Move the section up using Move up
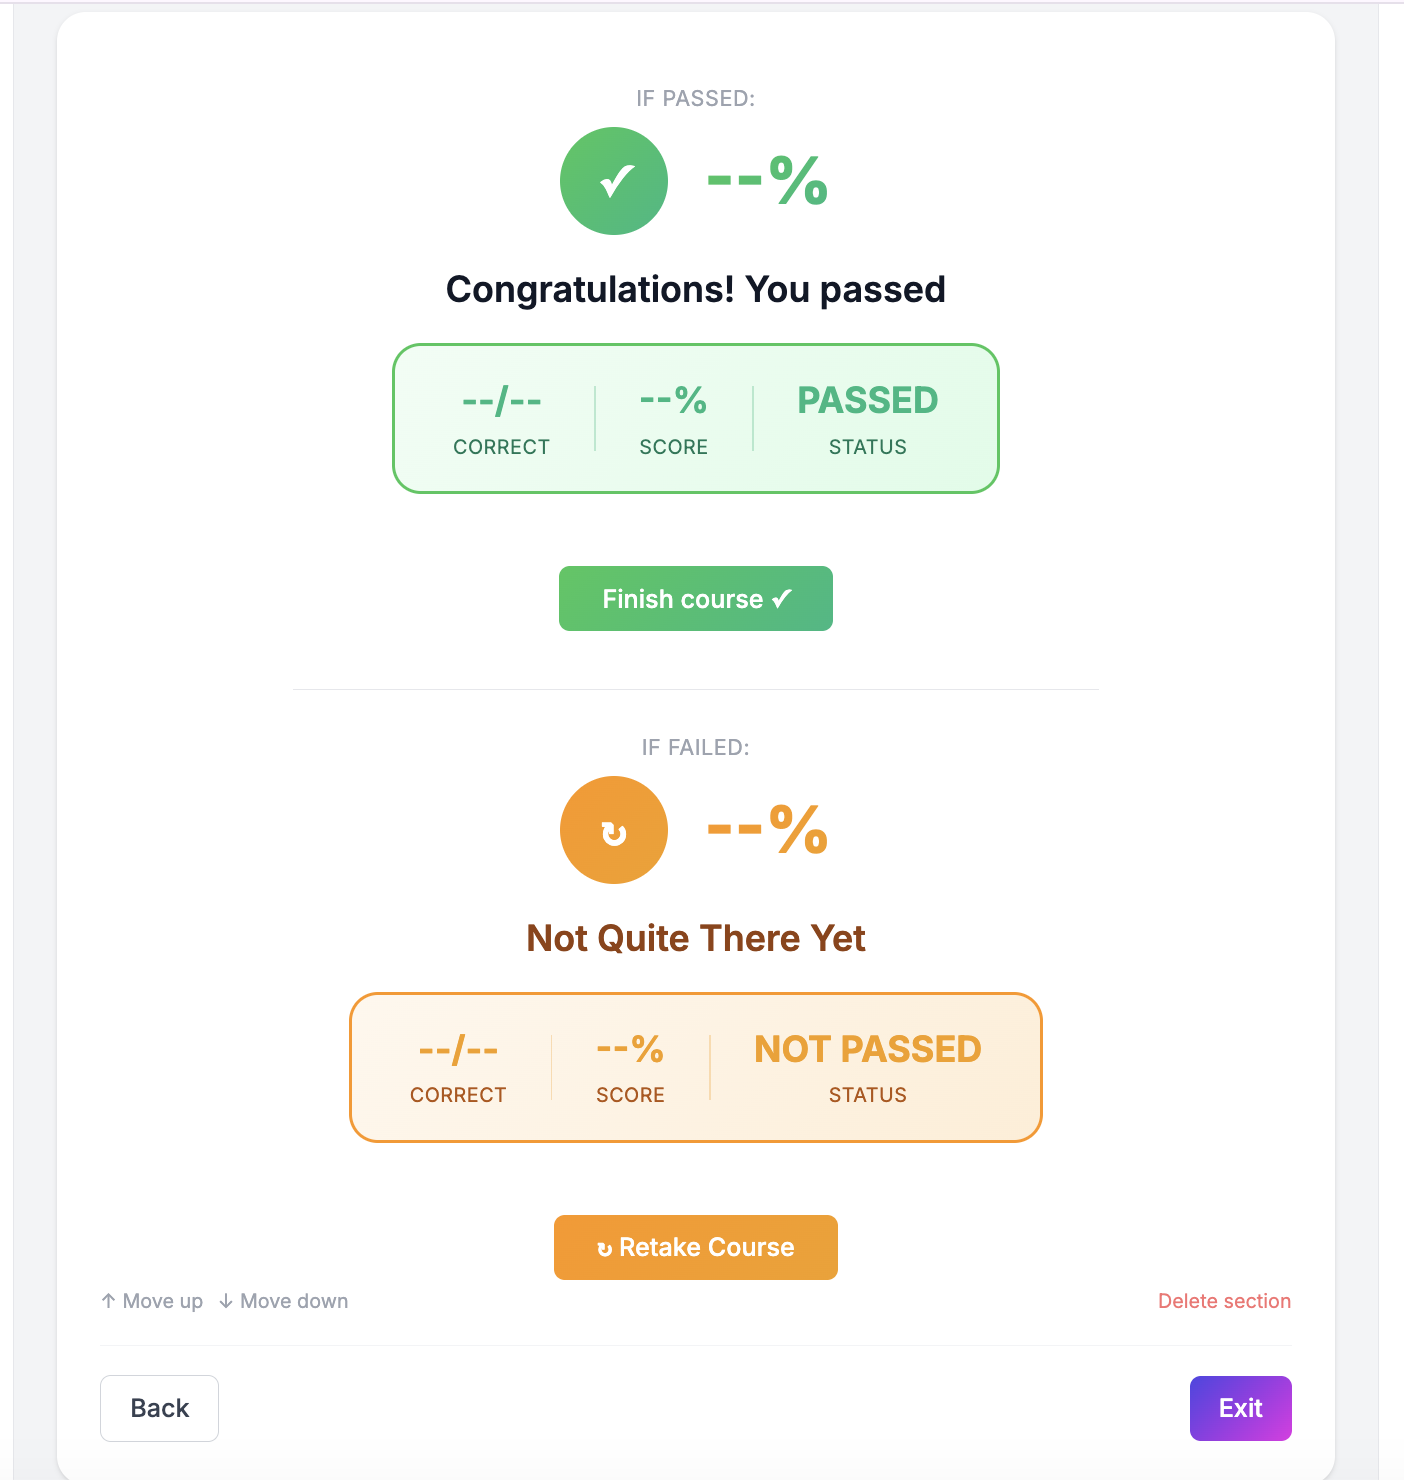The height and width of the screenshot is (1480, 1404). tap(151, 1301)
